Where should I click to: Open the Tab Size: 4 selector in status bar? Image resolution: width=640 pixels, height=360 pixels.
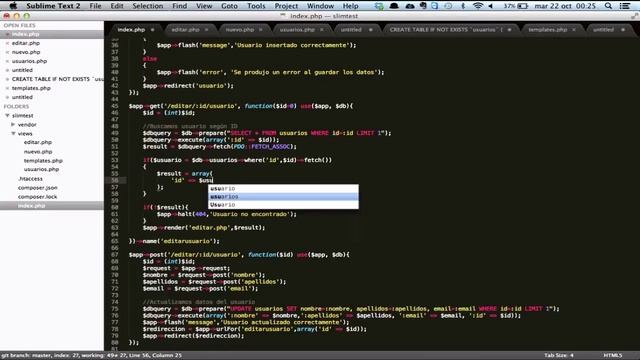558,355
